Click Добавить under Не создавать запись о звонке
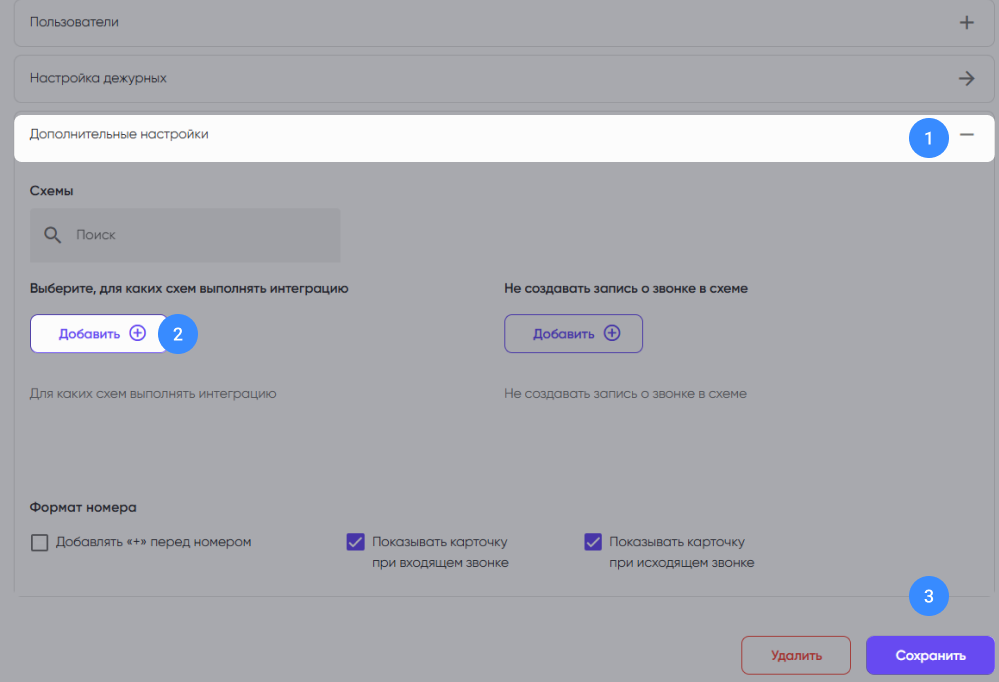 (x=573, y=333)
